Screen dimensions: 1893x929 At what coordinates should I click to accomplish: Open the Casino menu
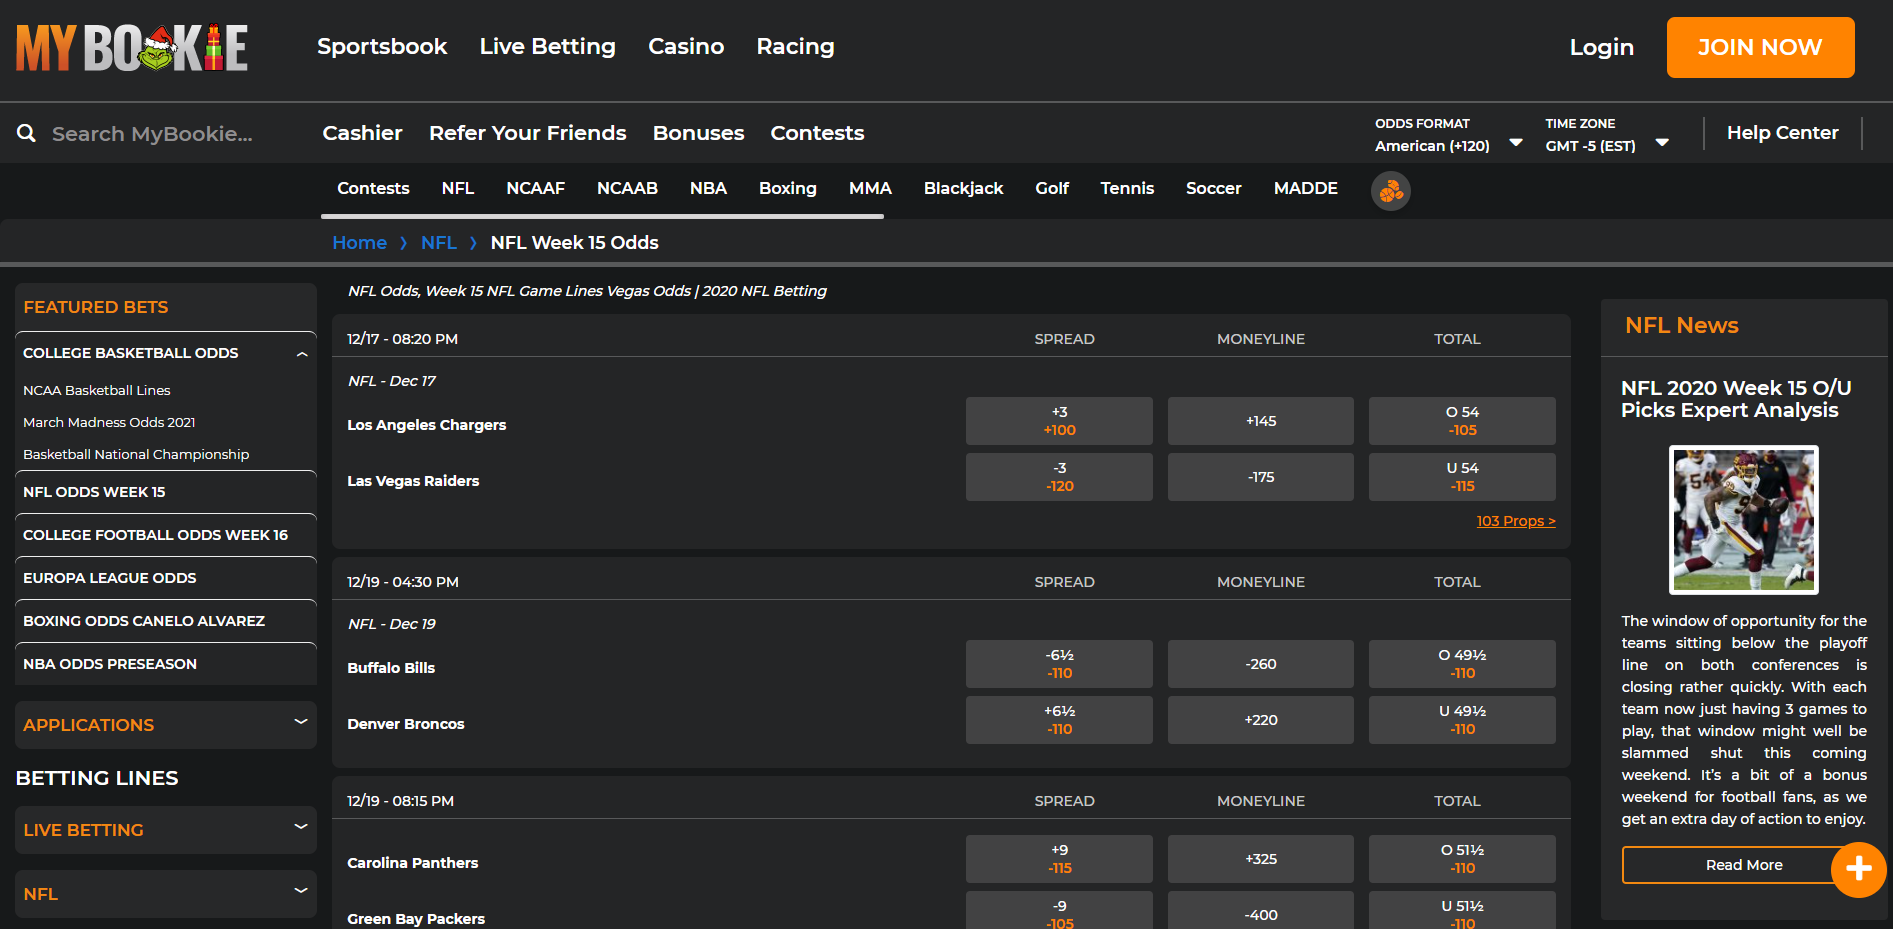tap(686, 47)
